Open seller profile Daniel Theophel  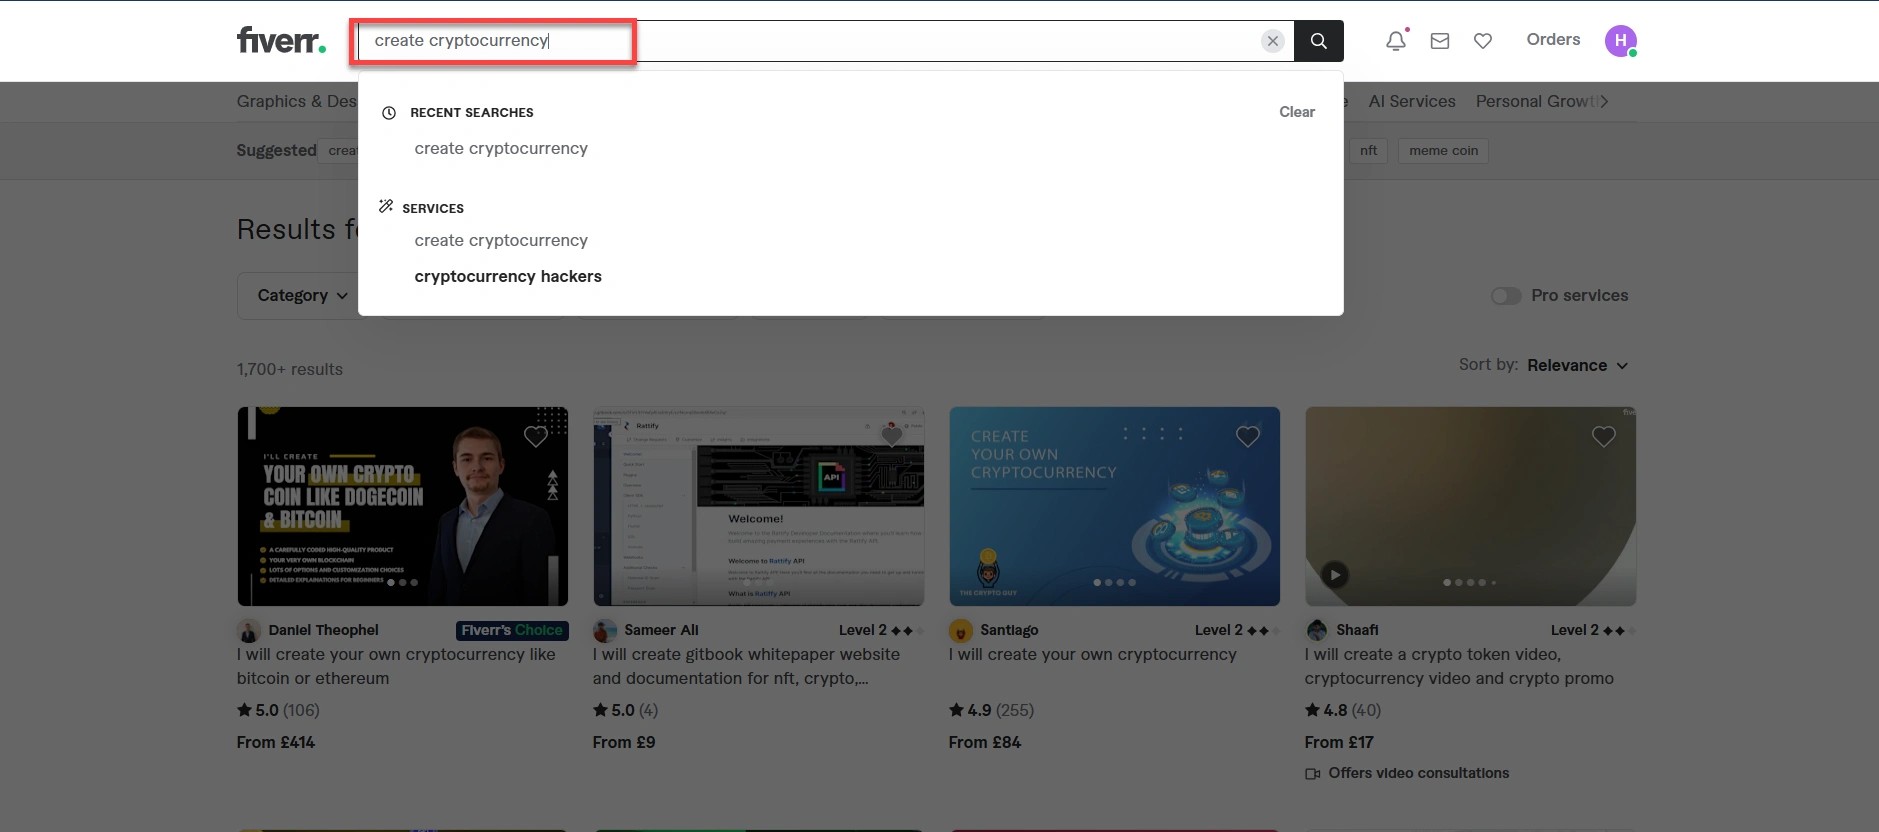pyautogui.click(x=323, y=630)
